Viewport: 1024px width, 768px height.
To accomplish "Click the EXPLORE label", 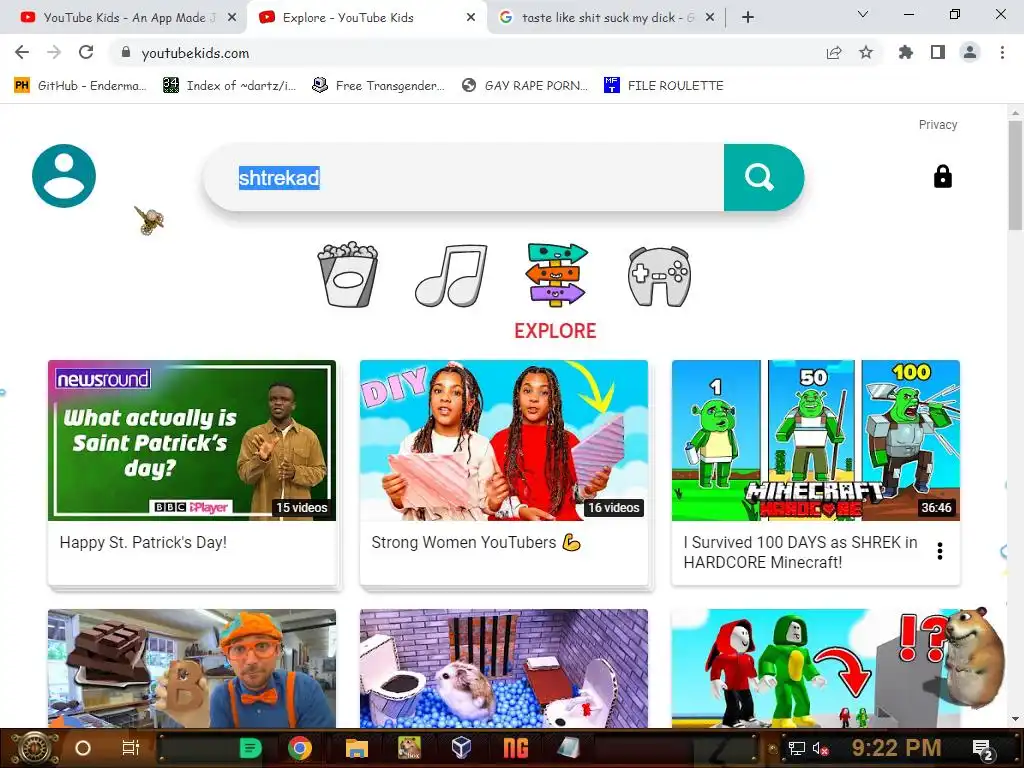I will pos(555,331).
